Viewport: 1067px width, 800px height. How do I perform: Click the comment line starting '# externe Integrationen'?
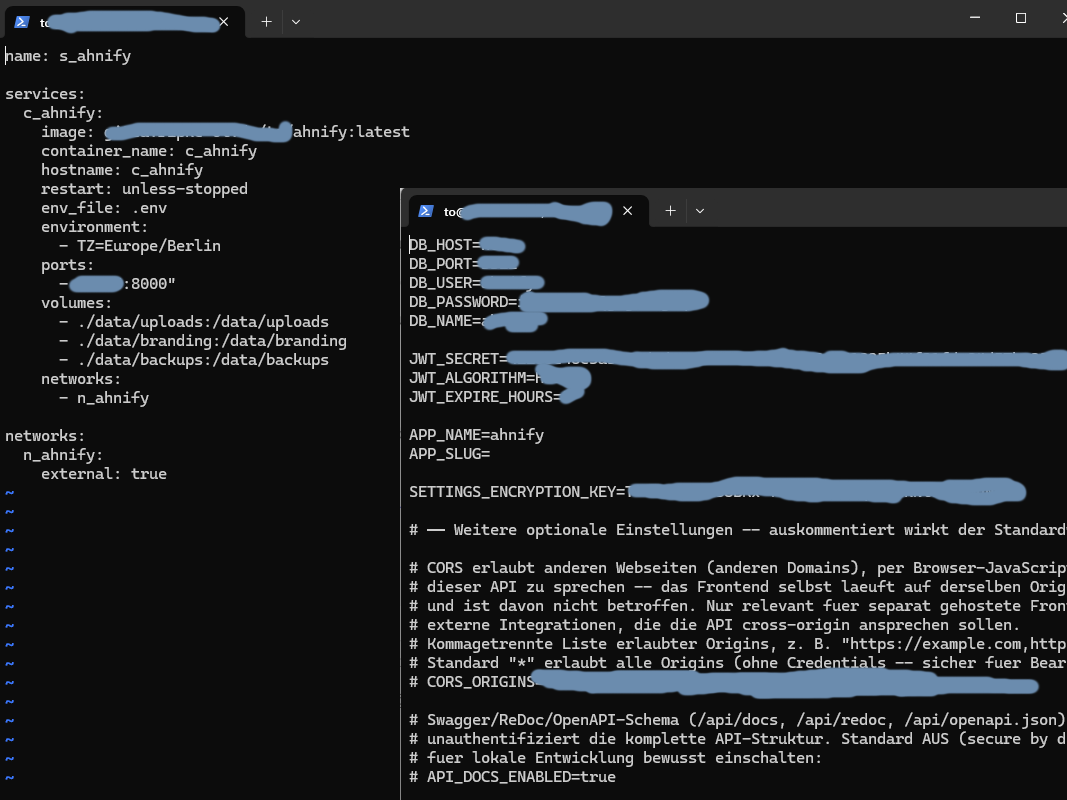715,625
